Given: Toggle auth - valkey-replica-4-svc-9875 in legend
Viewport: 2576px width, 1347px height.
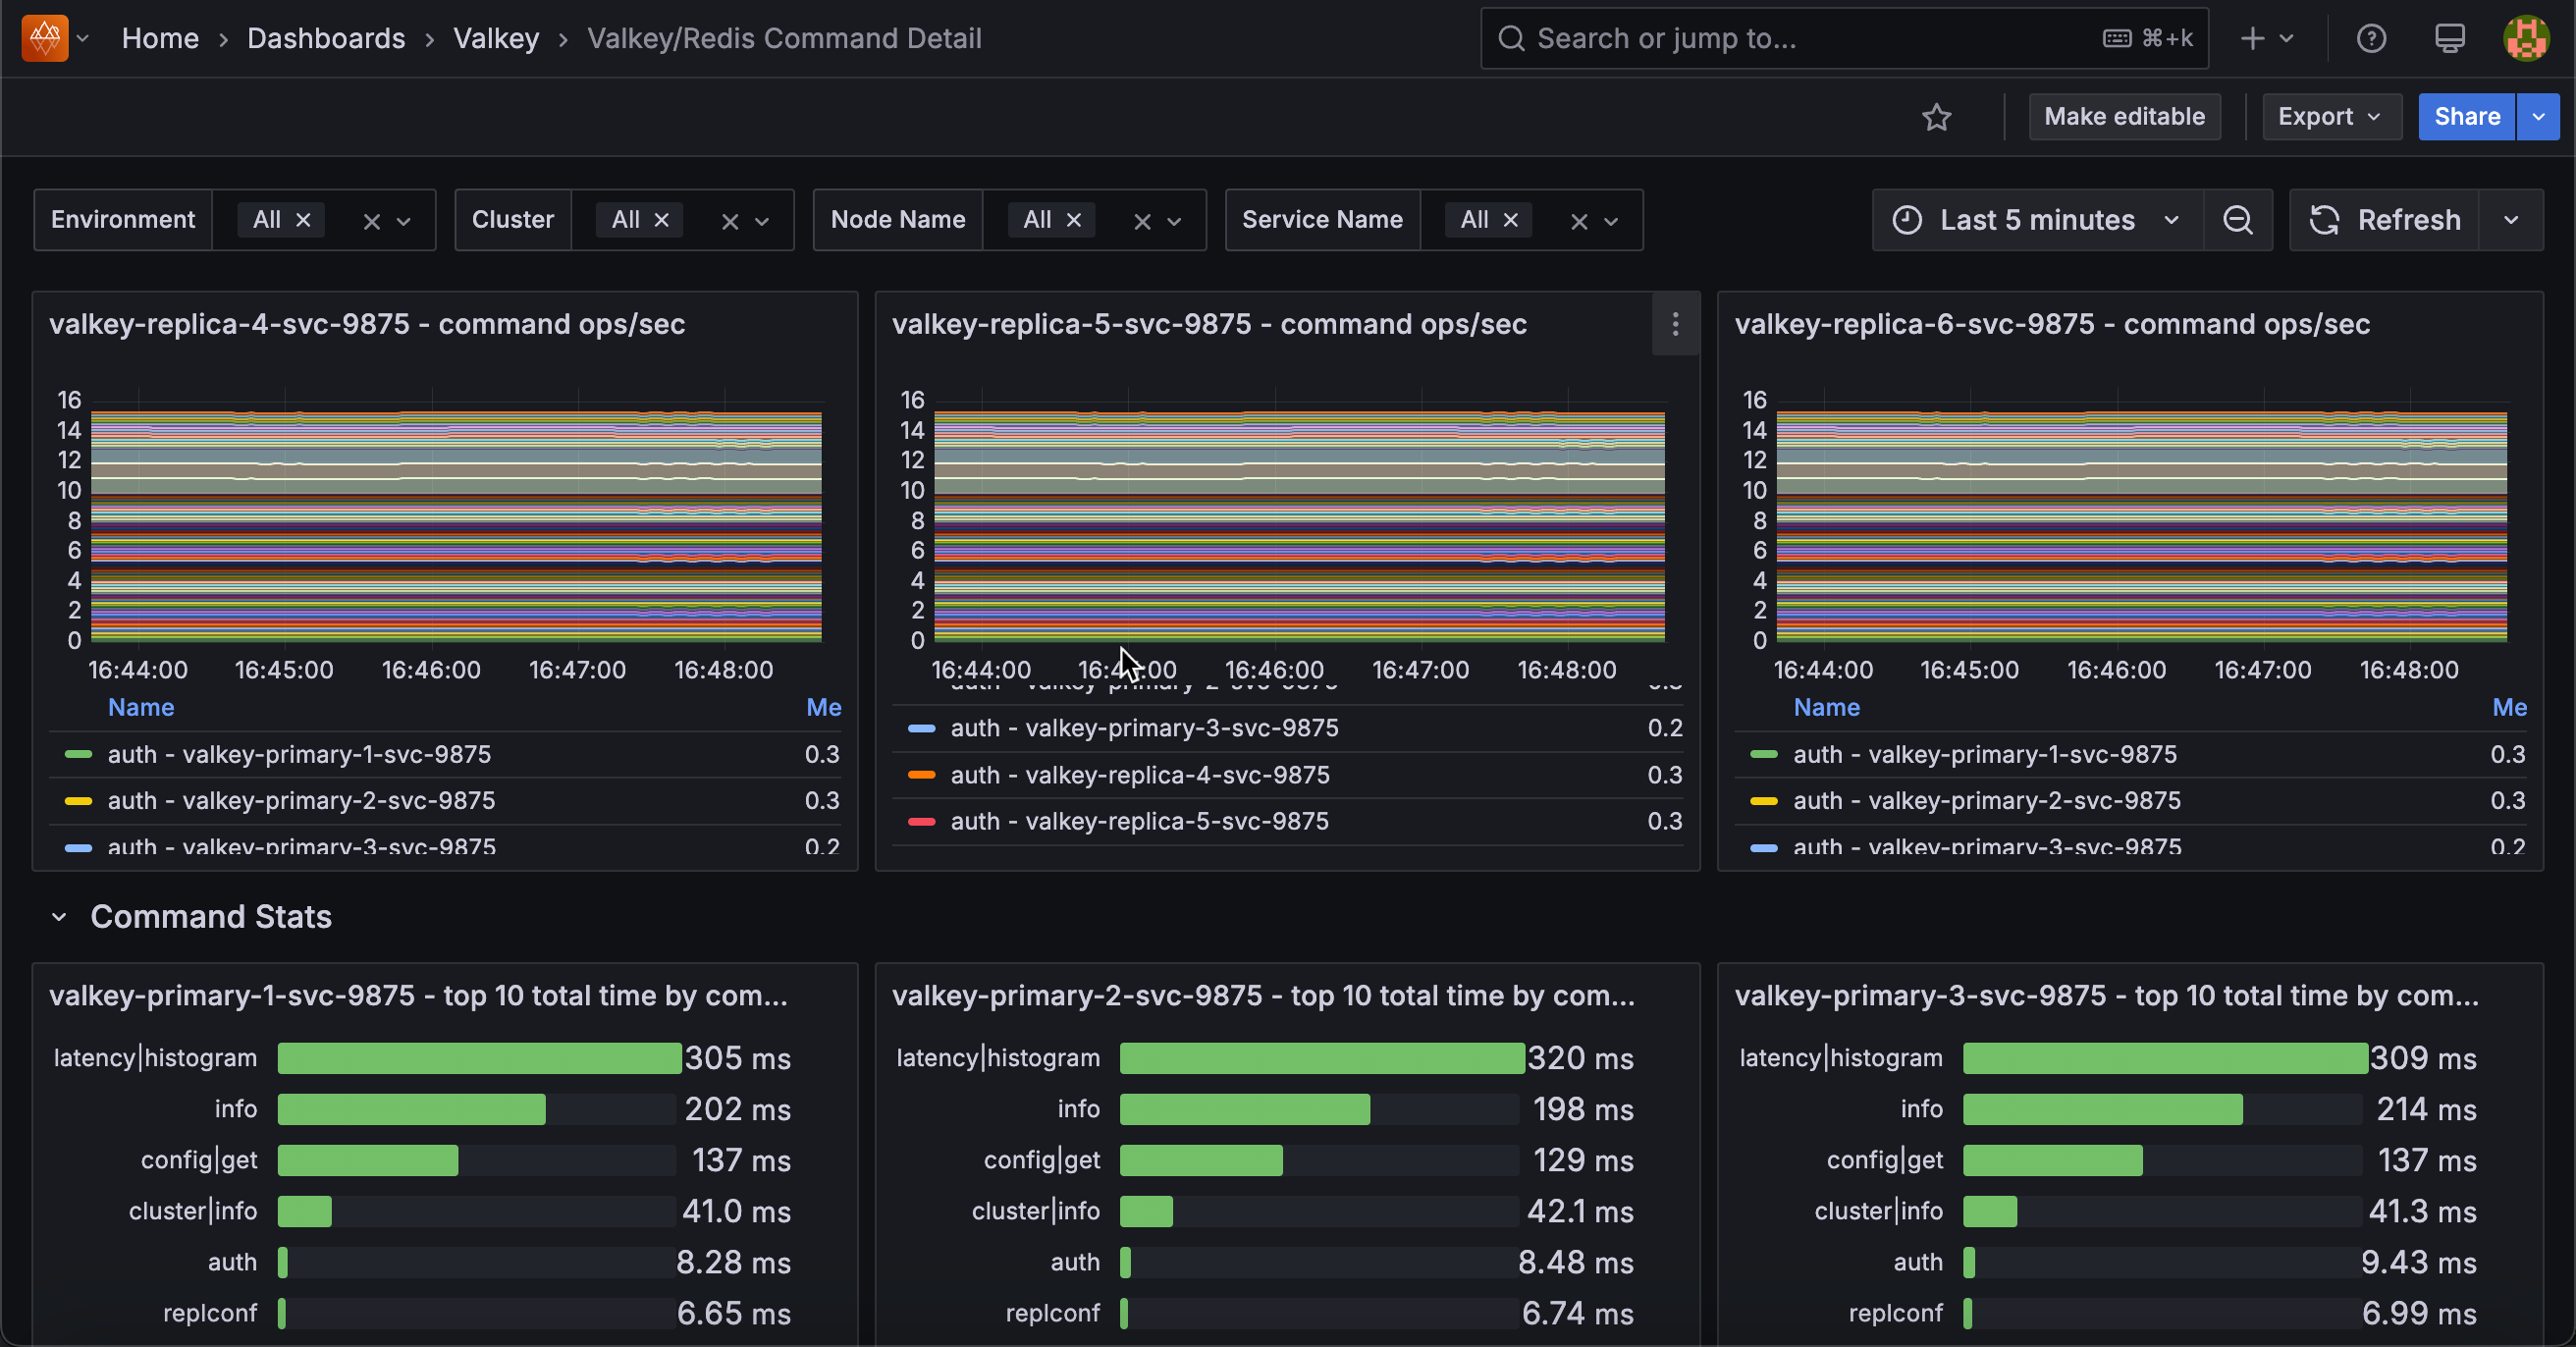Looking at the screenshot, I should [1140, 774].
